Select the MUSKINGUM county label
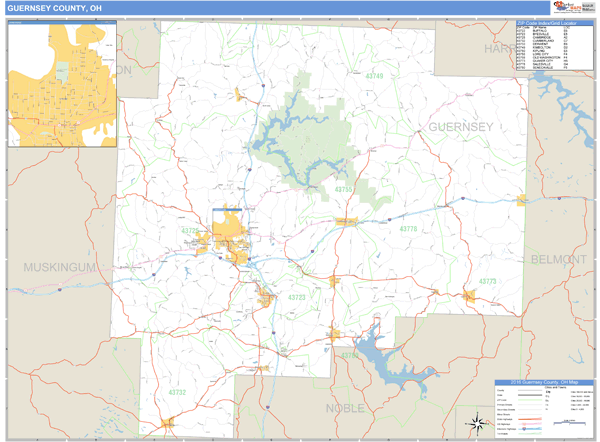This screenshot has width=600, height=442. (x=60, y=268)
